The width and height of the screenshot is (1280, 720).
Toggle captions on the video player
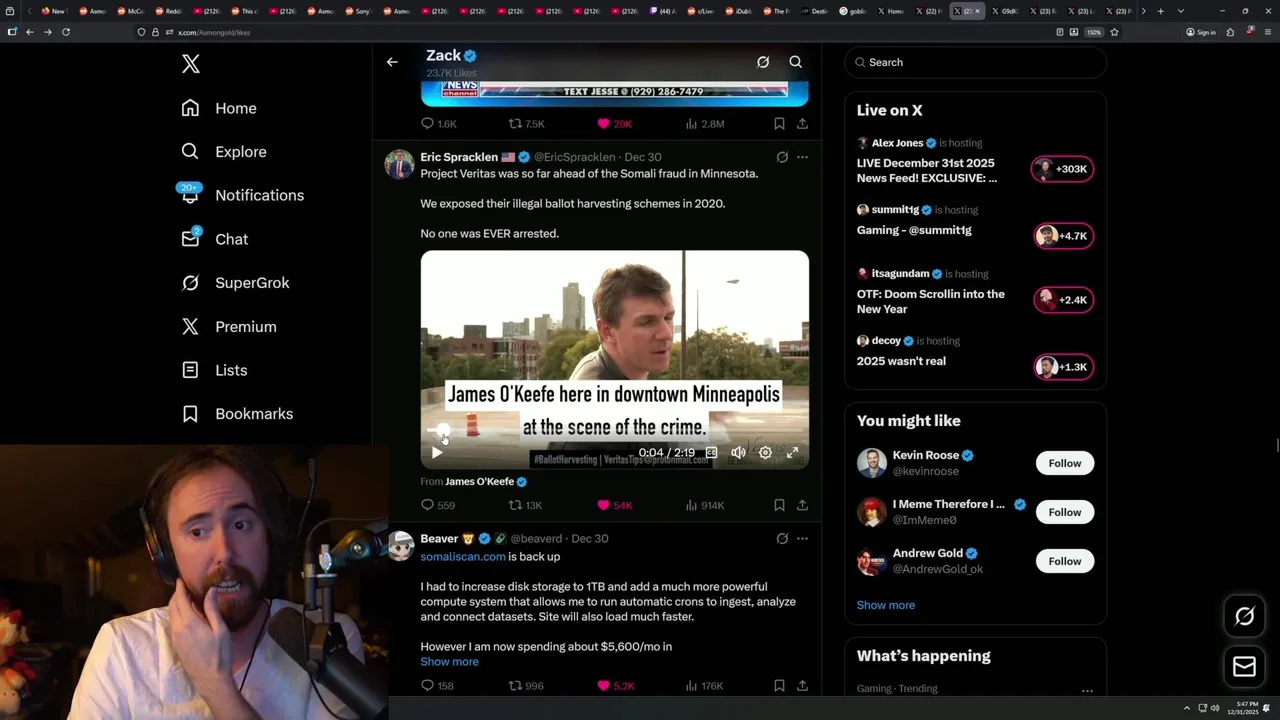coord(711,453)
